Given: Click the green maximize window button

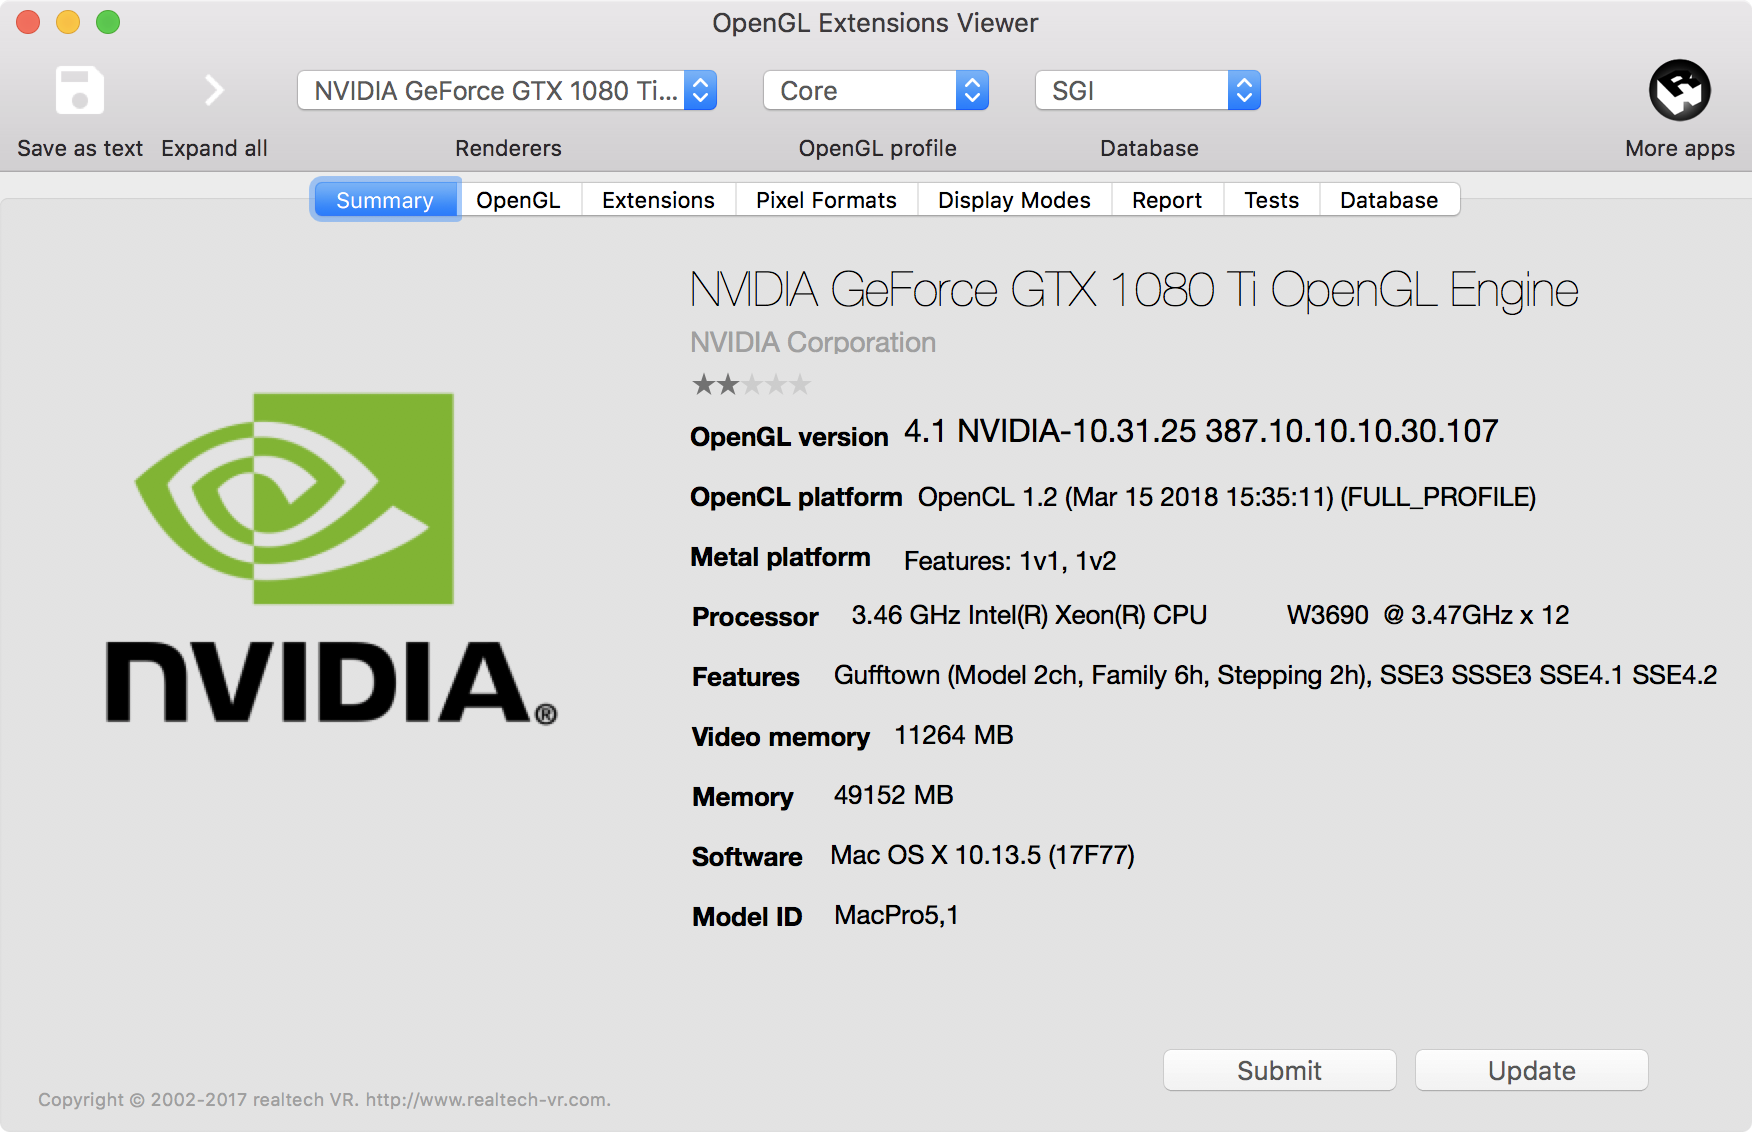Looking at the screenshot, I should click(x=108, y=22).
